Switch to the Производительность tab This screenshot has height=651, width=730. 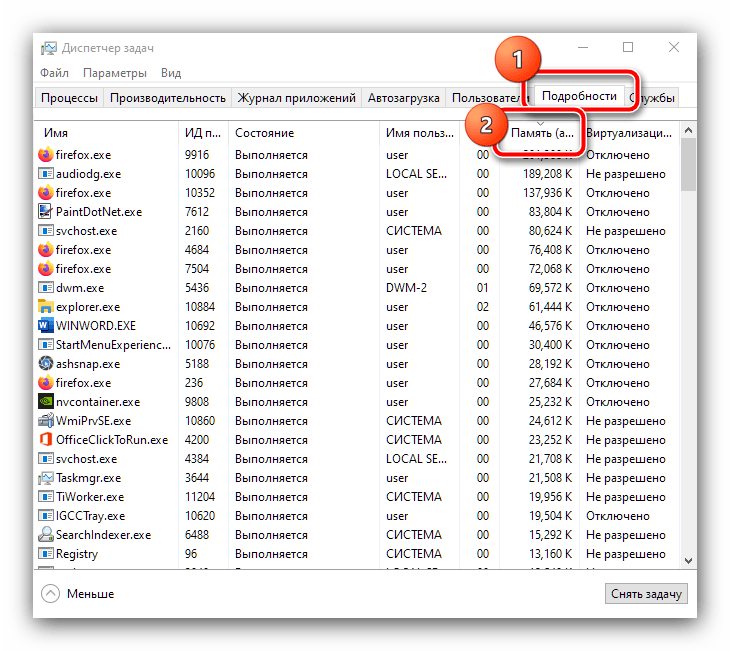[x=168, y=98]
